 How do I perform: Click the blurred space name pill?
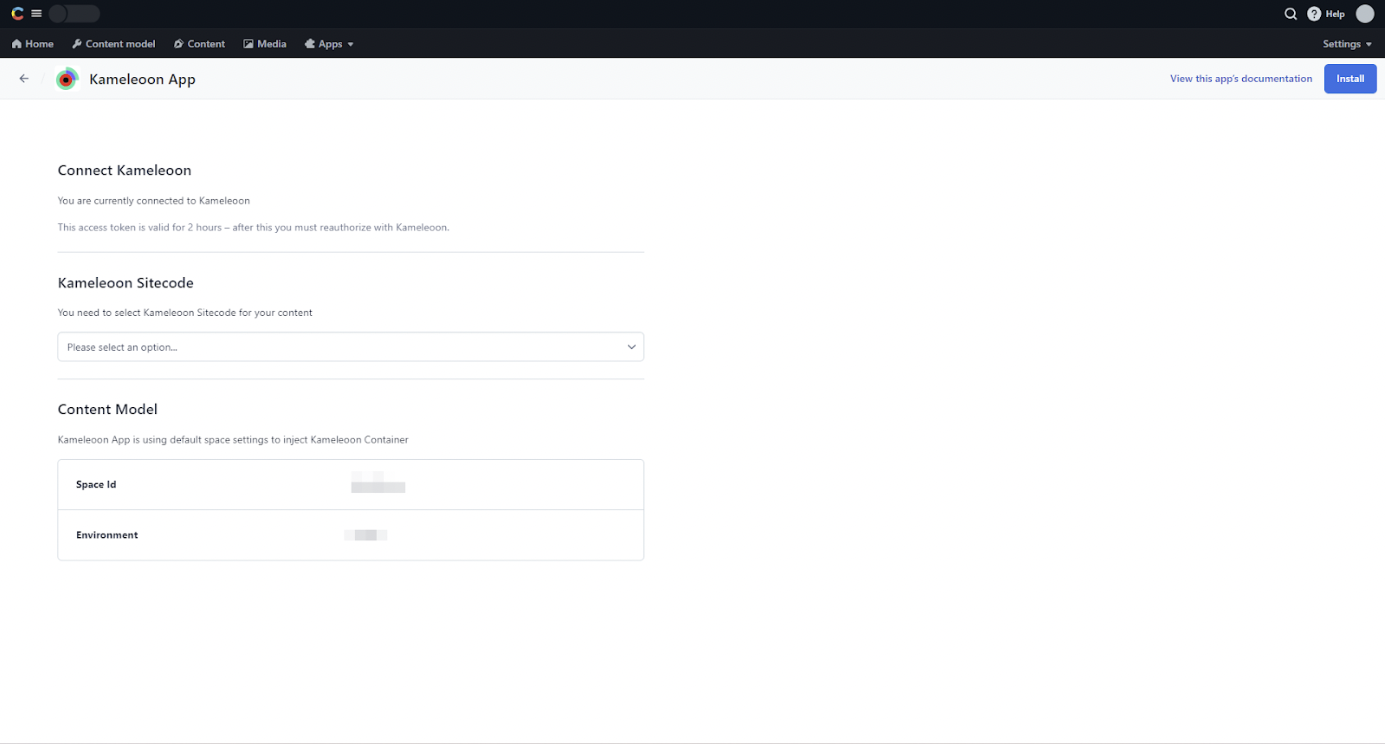[x=74, y=14]
